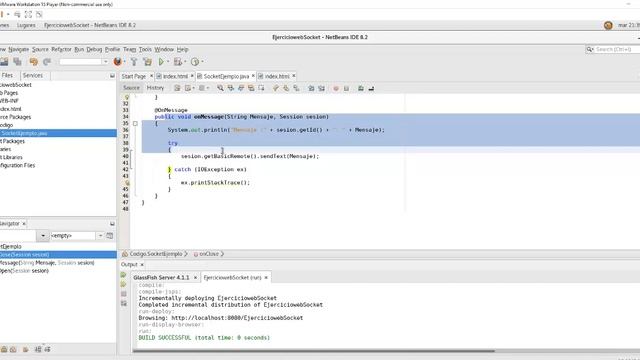Toggle Highlight Search in editor toolbar

251,88
